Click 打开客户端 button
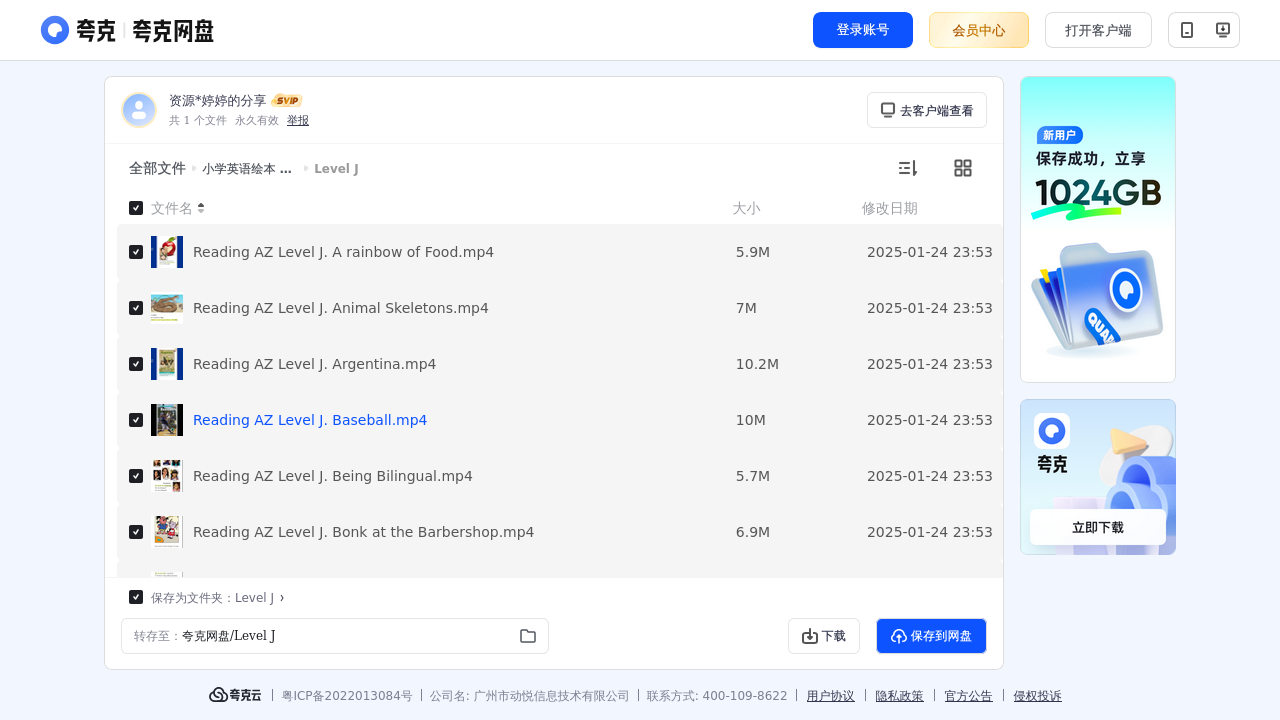This screenshot has width=1280, height=720. (x=1098, y=30)
